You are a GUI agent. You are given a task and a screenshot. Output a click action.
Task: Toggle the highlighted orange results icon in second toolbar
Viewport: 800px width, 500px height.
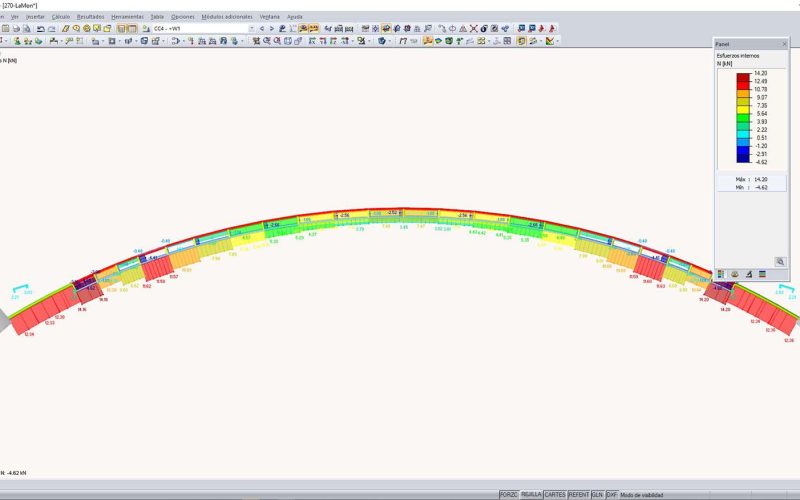(428, 41)
